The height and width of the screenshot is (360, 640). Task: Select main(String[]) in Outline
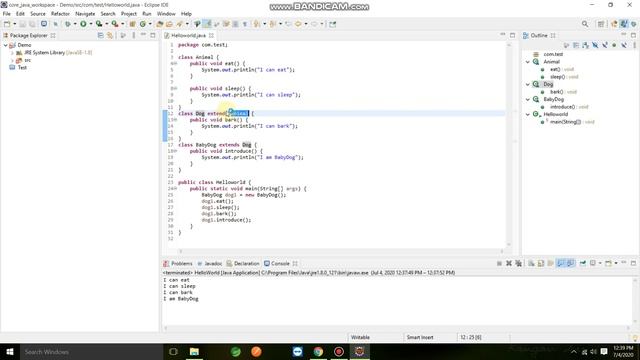[x=567, y=122]
